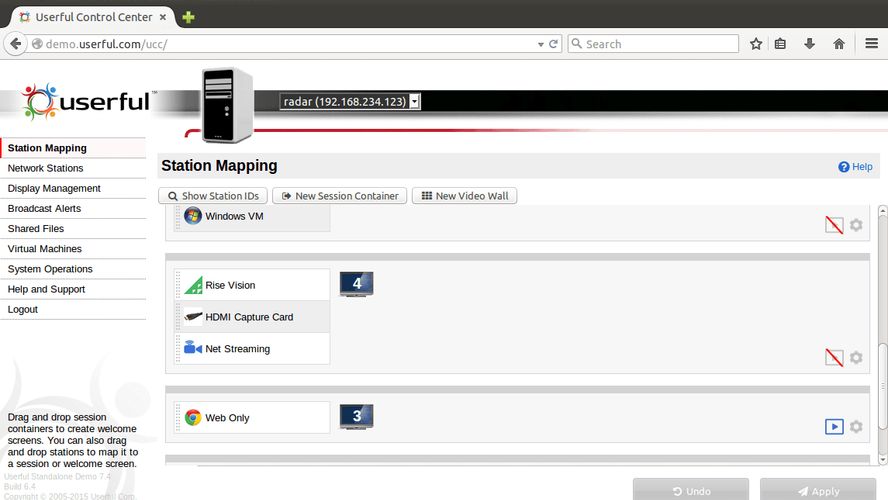
Task: Select the HDMI Capture Card icon
Action: pos(193,317)
